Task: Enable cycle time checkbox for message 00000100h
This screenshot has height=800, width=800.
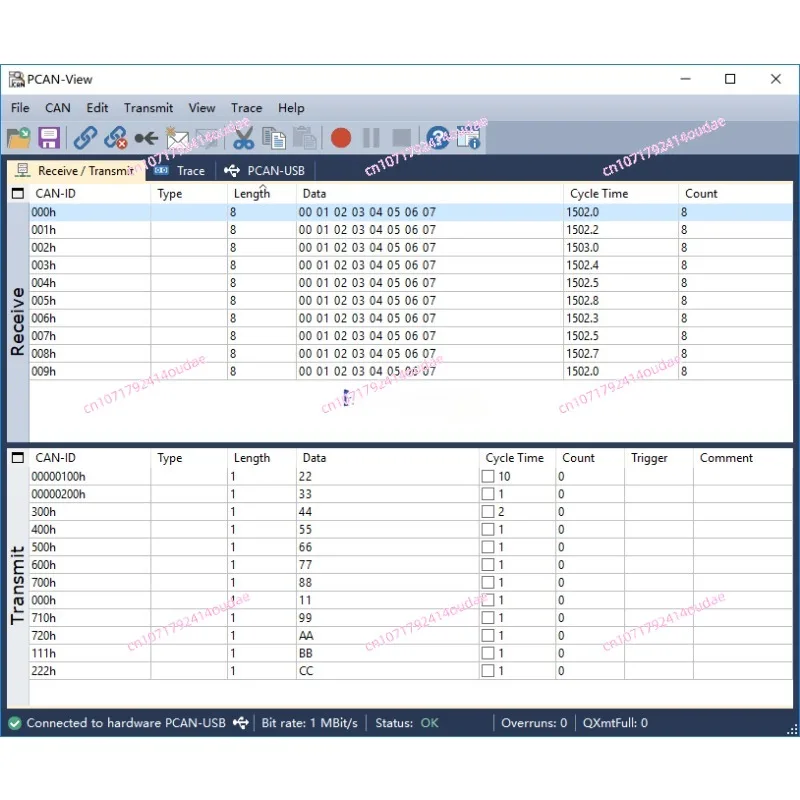Action: (488, 477)
